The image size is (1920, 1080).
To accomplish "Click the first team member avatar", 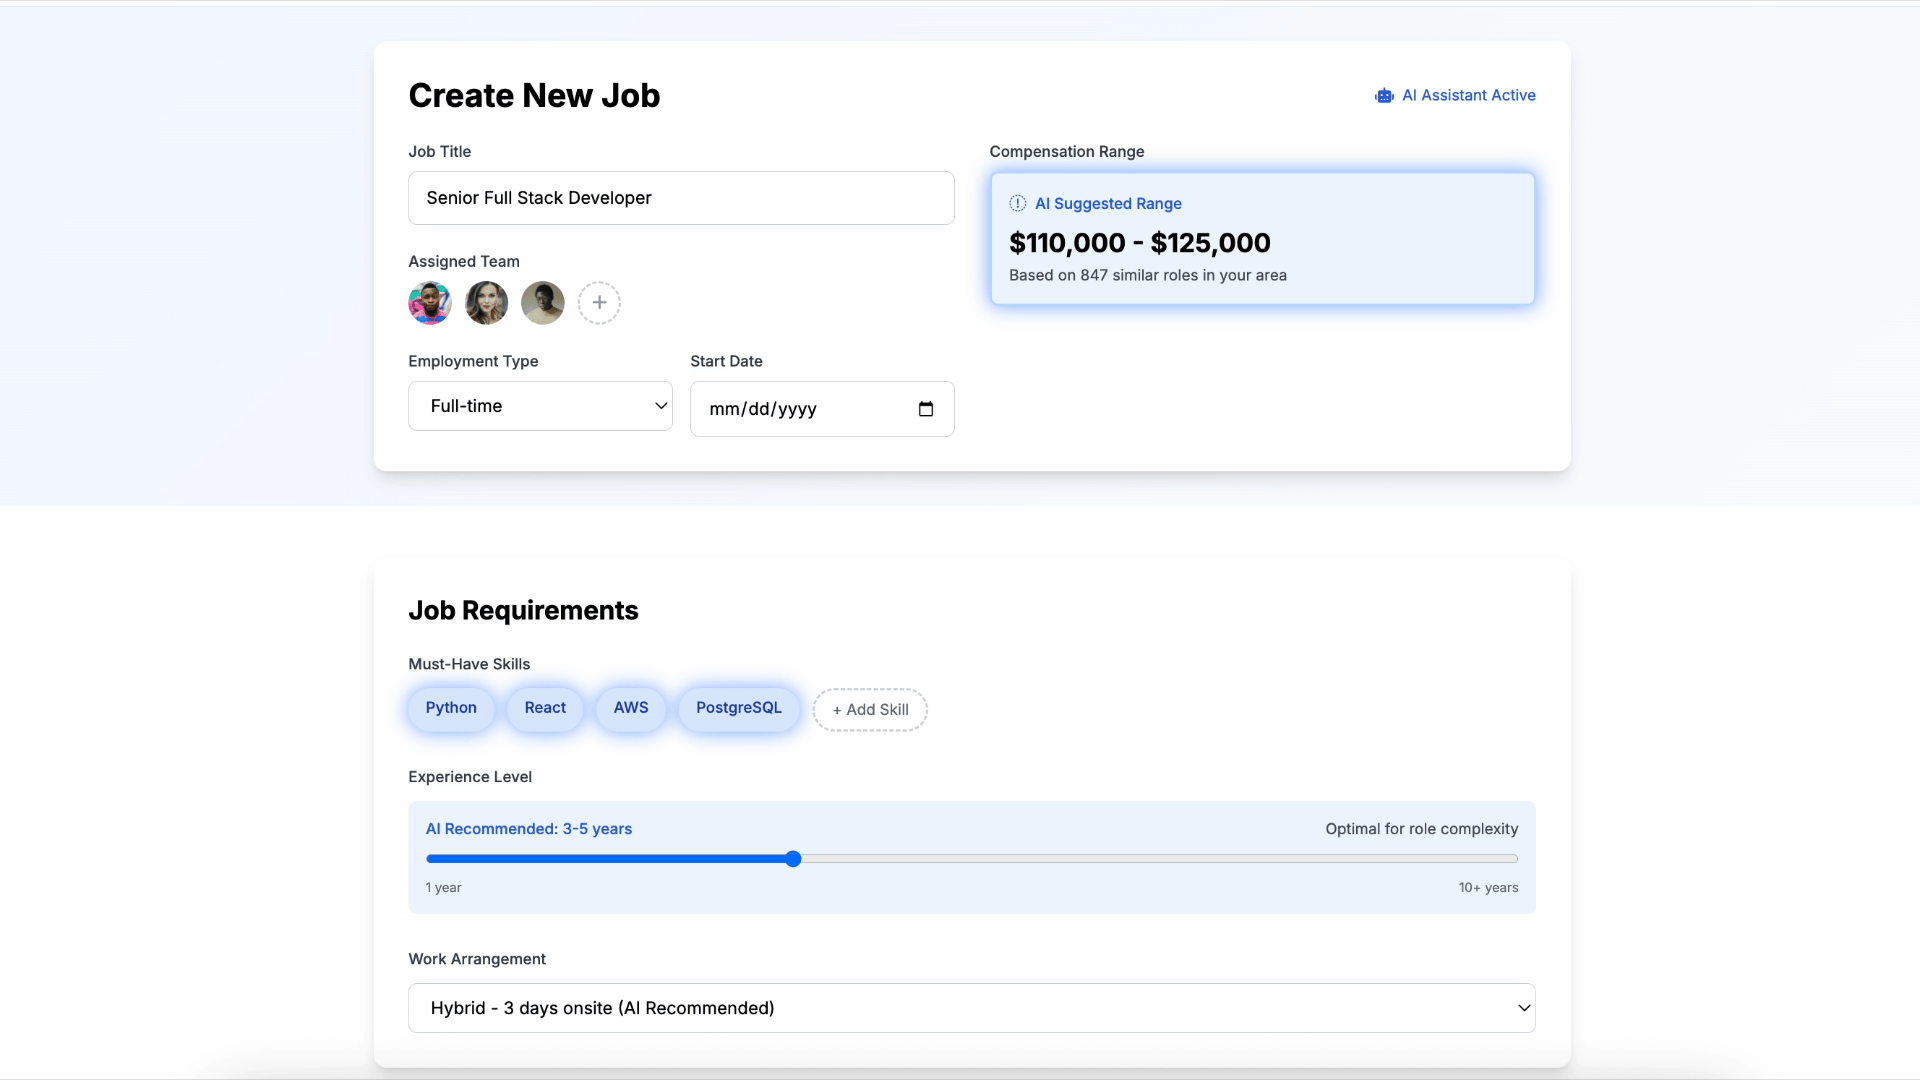I will pos(430,303).
